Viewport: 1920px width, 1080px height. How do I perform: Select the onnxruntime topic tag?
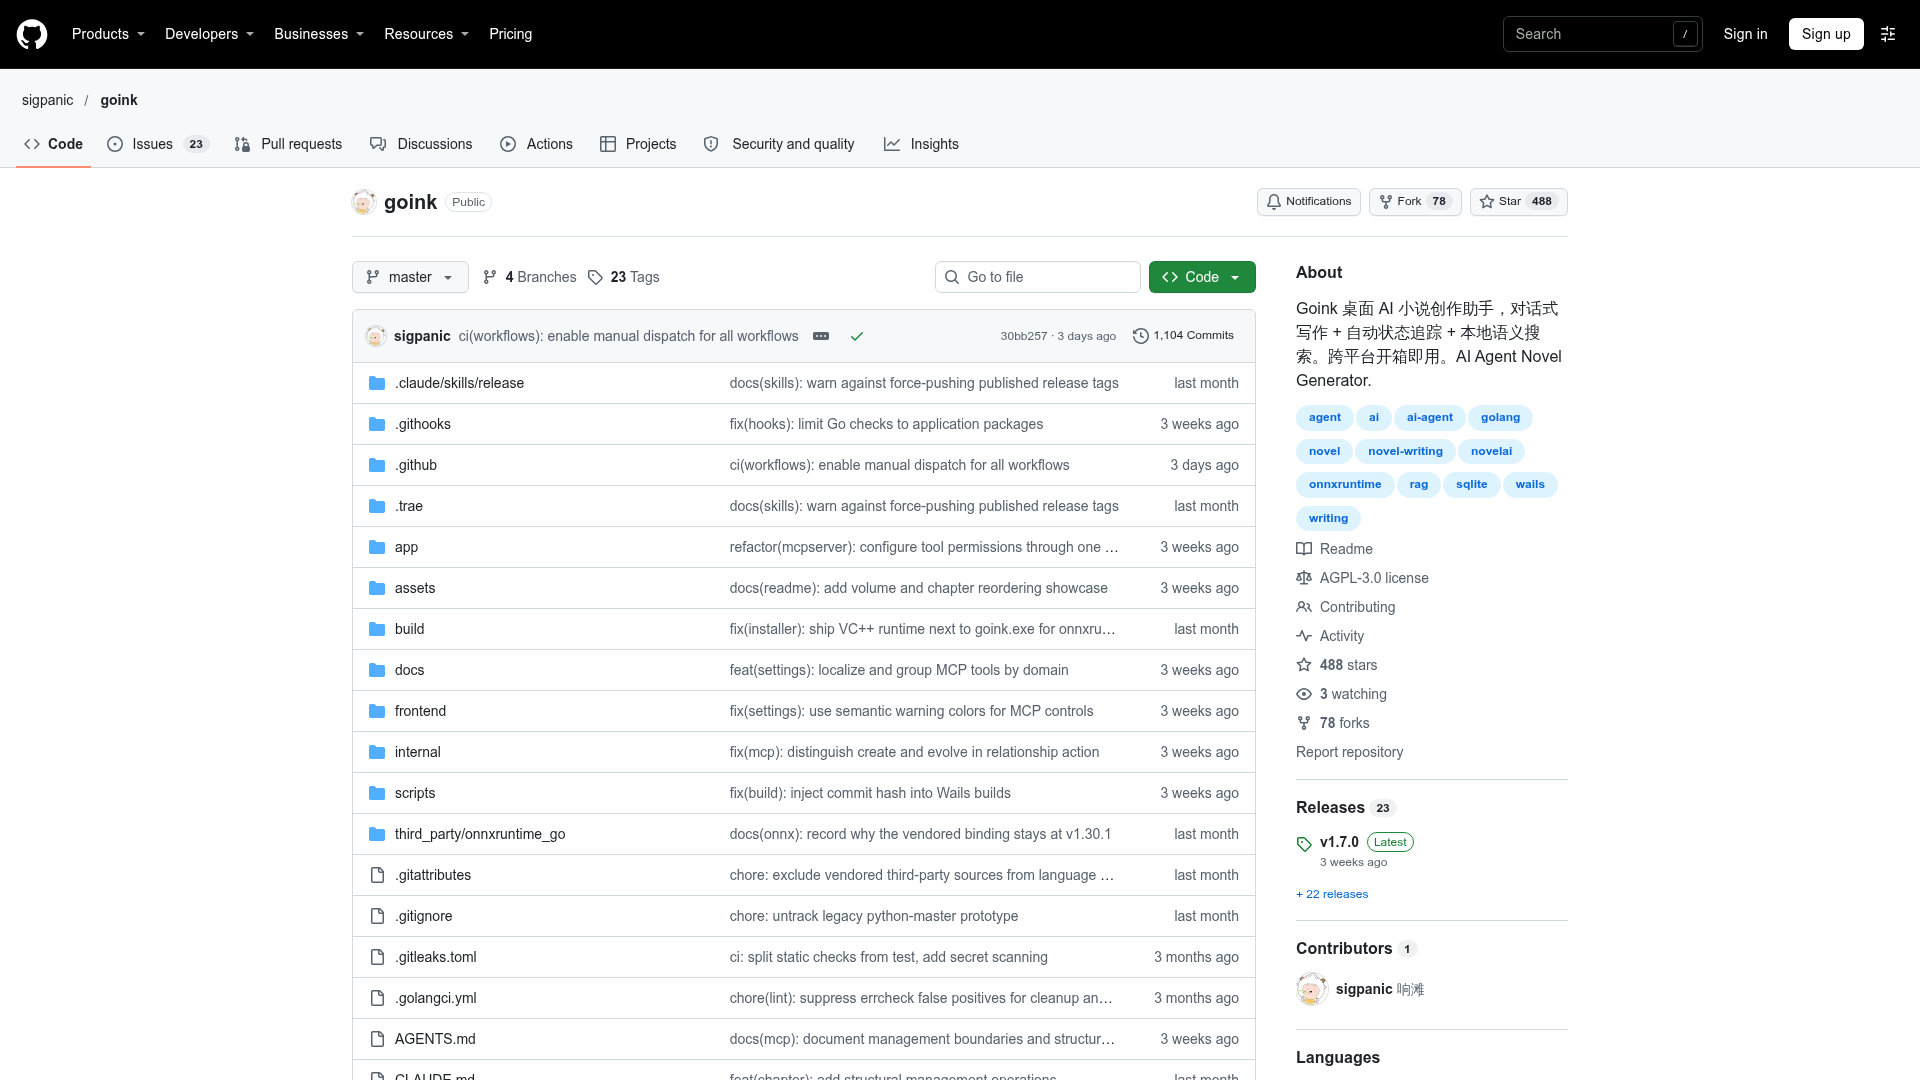(1345, 485)
